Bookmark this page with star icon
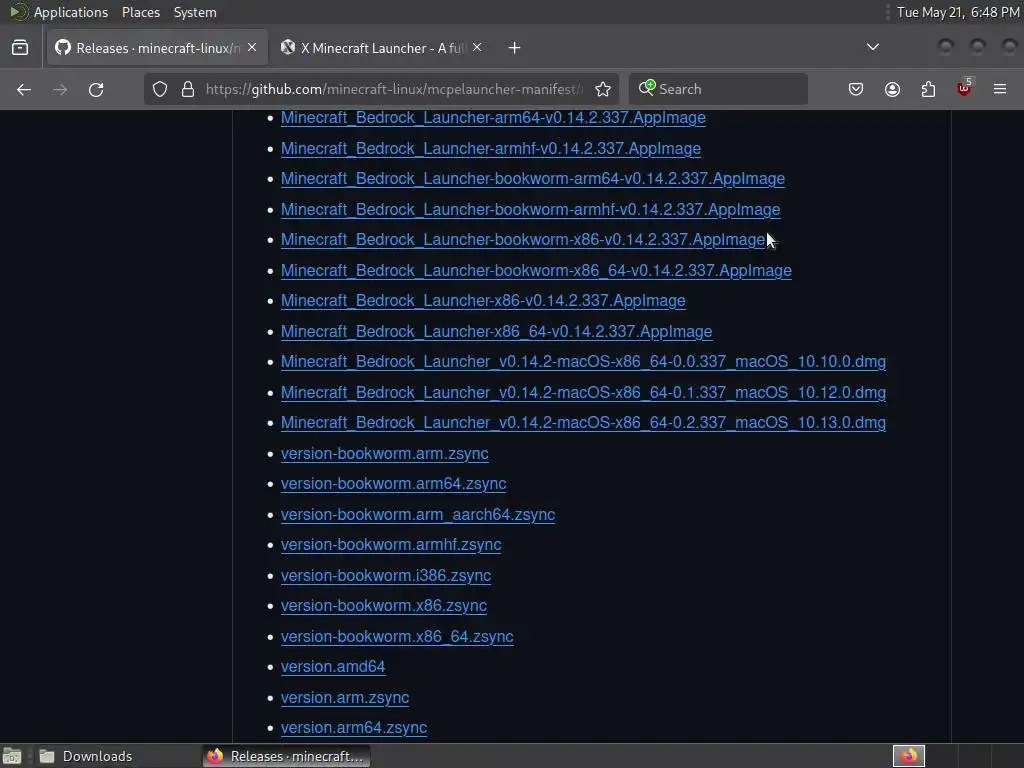 click(603, 89)
